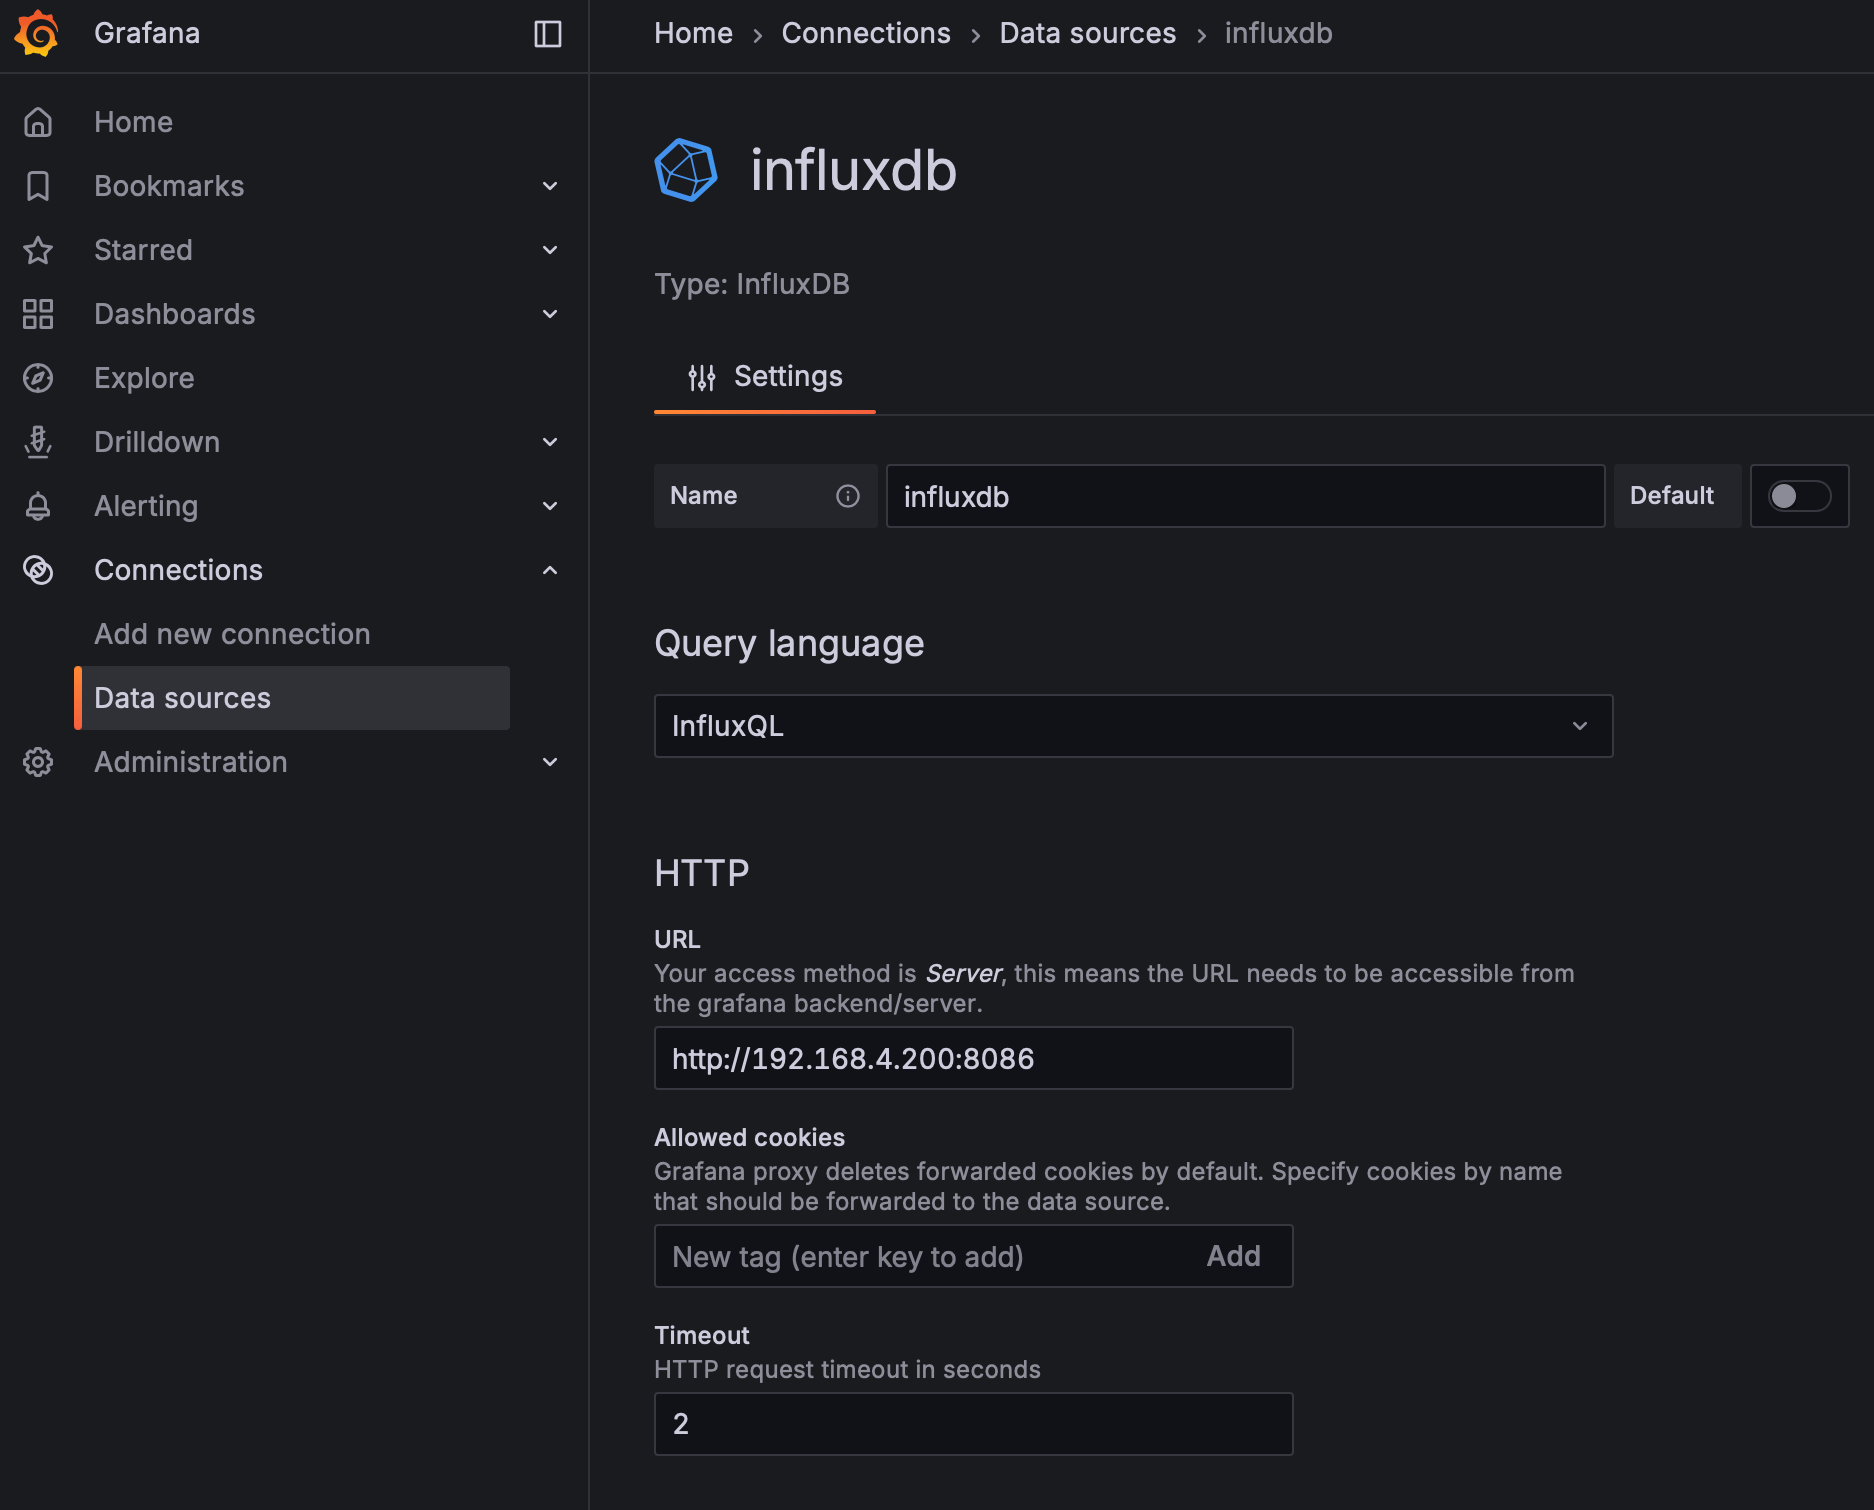The image size is (1874, 1510).
Task: Toggle the sidebar dock menu icon
Action: pyautogui.click(x=547, y=34)
